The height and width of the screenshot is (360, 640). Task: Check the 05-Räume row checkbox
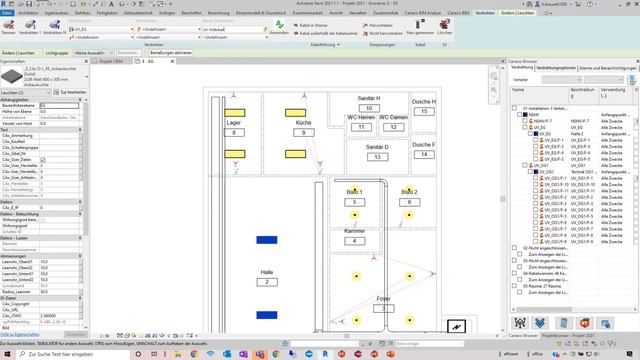pyautogui.click(x=514, y=286)
